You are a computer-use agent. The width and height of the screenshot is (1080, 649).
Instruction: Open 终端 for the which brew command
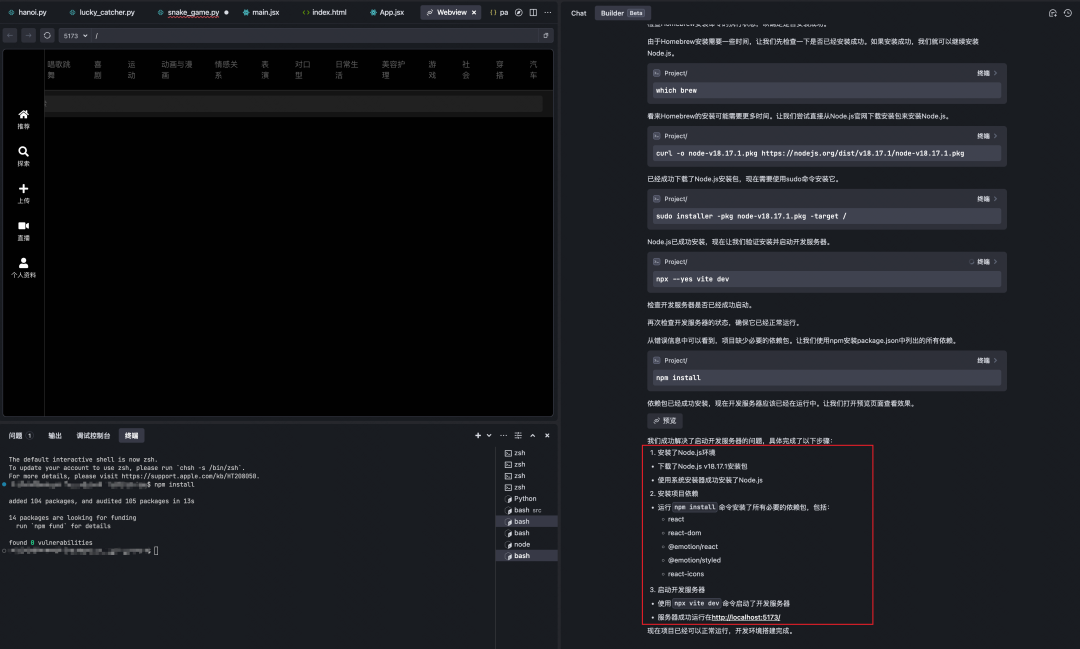pyautogui.click(x=987, y=73)
